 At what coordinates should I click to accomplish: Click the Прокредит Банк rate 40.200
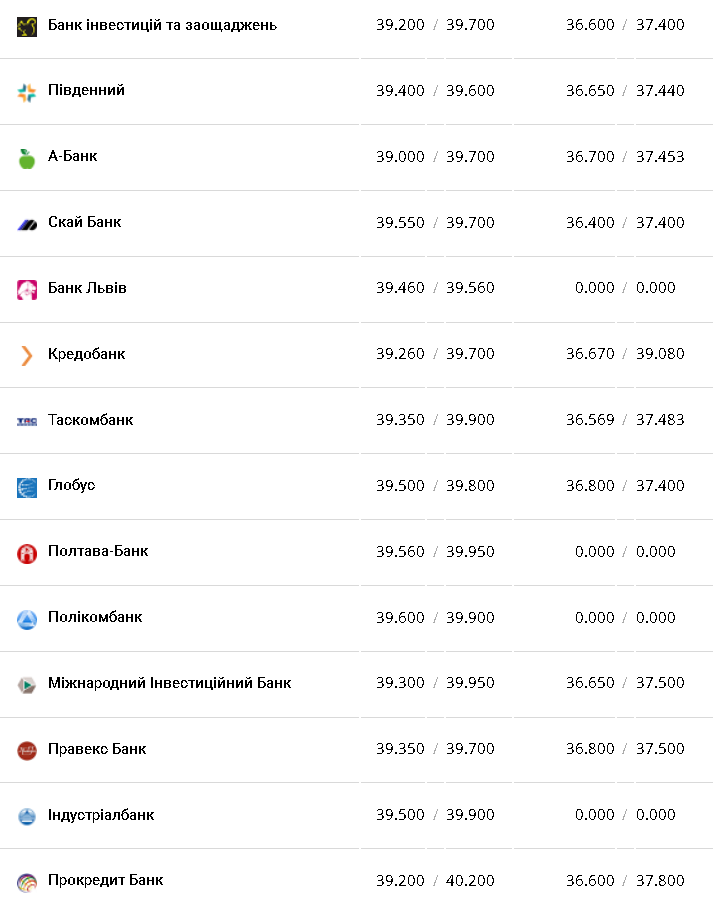tap(470, 881)
